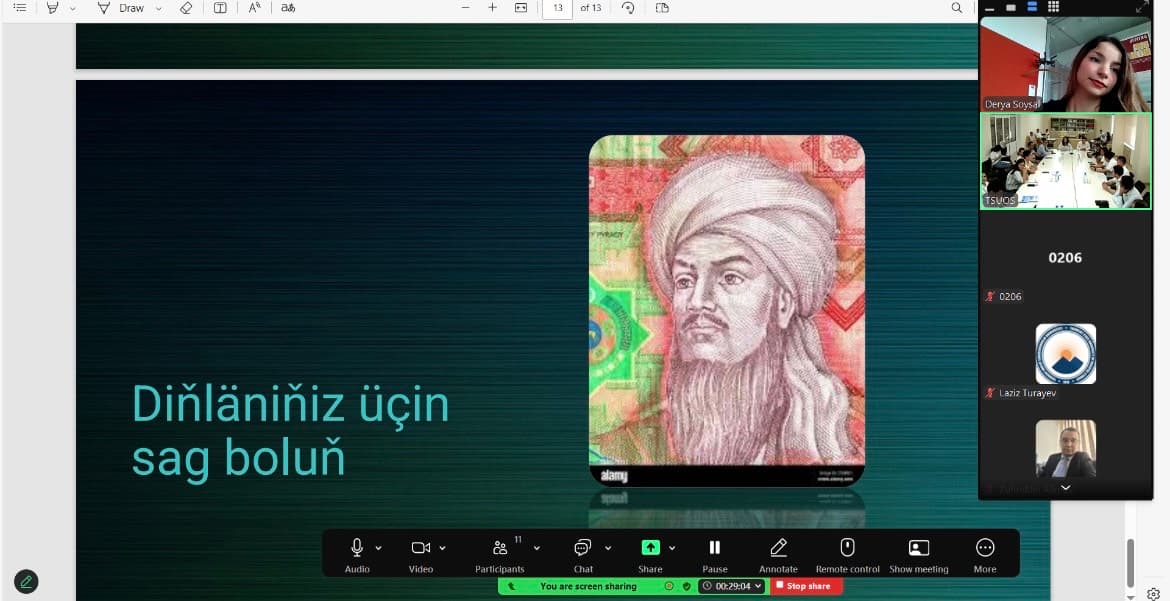Open the meeting timer 00:29:04 dropdown

(732, 586)
